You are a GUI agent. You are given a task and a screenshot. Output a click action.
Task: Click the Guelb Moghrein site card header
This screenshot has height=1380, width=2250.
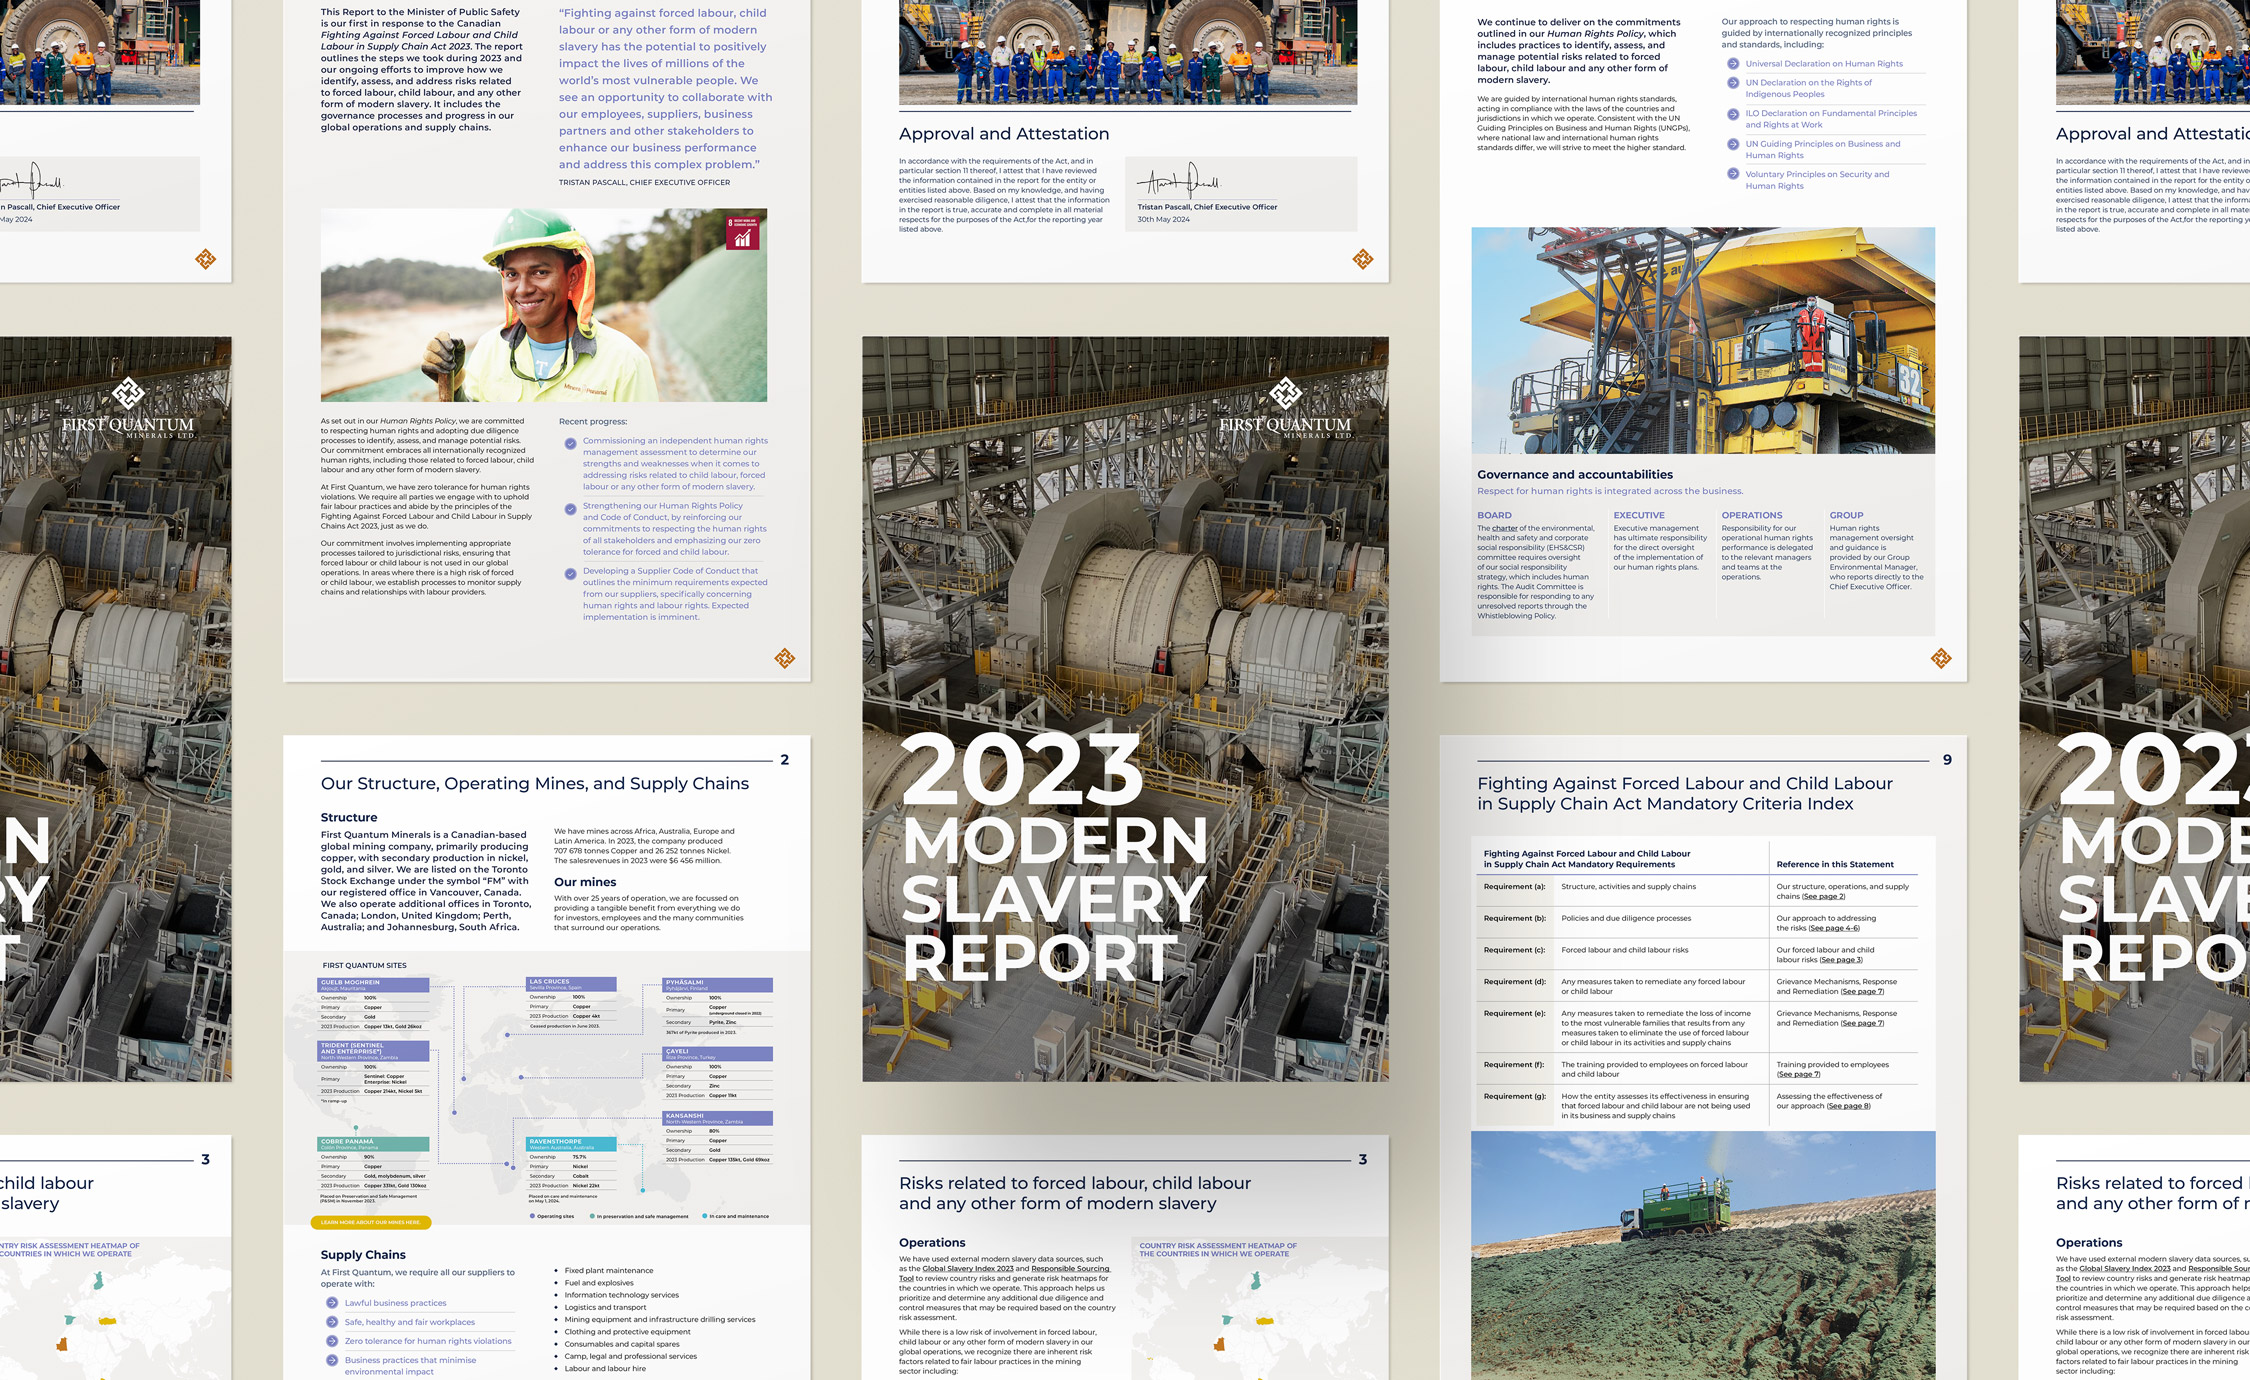pos(373,985)
